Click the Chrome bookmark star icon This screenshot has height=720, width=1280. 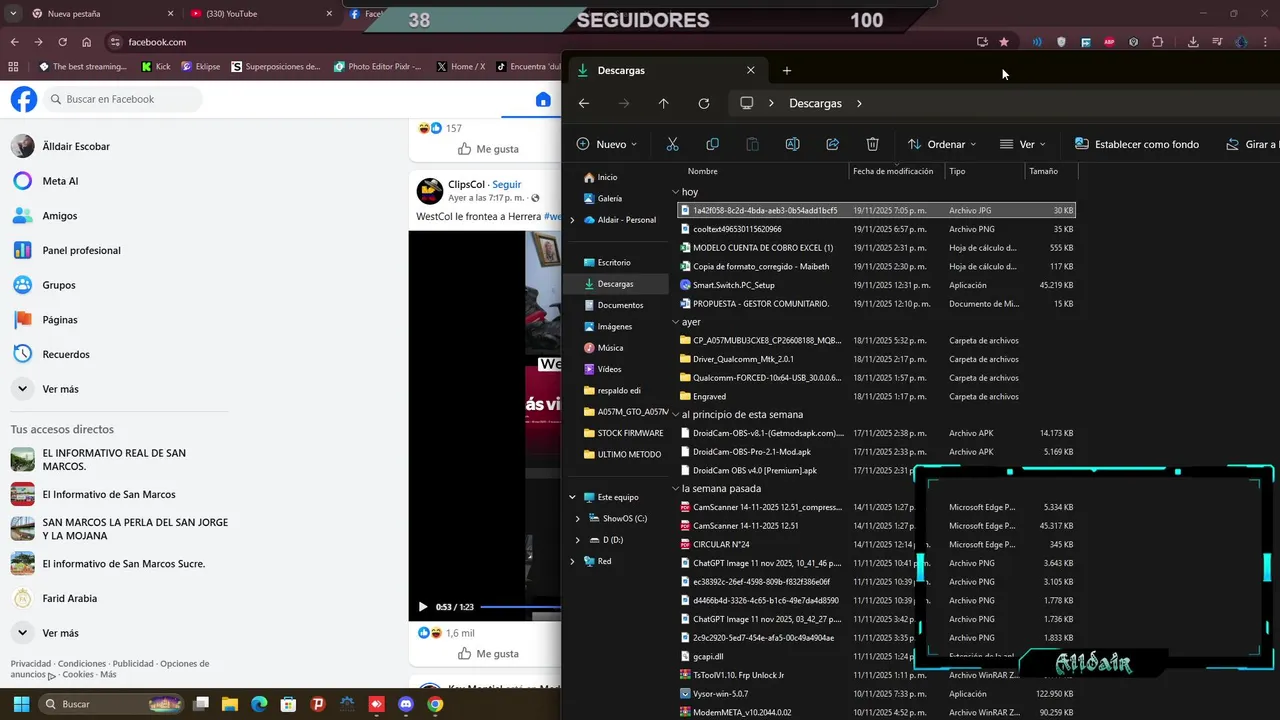[1004, 42]
